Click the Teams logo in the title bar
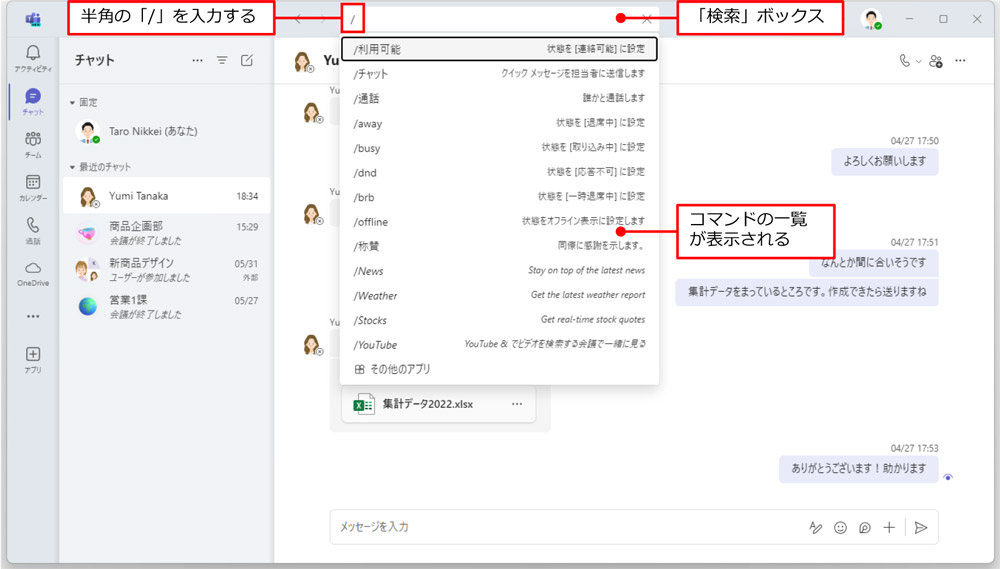This screenshot has height=569, width=1000. point(33,19)
